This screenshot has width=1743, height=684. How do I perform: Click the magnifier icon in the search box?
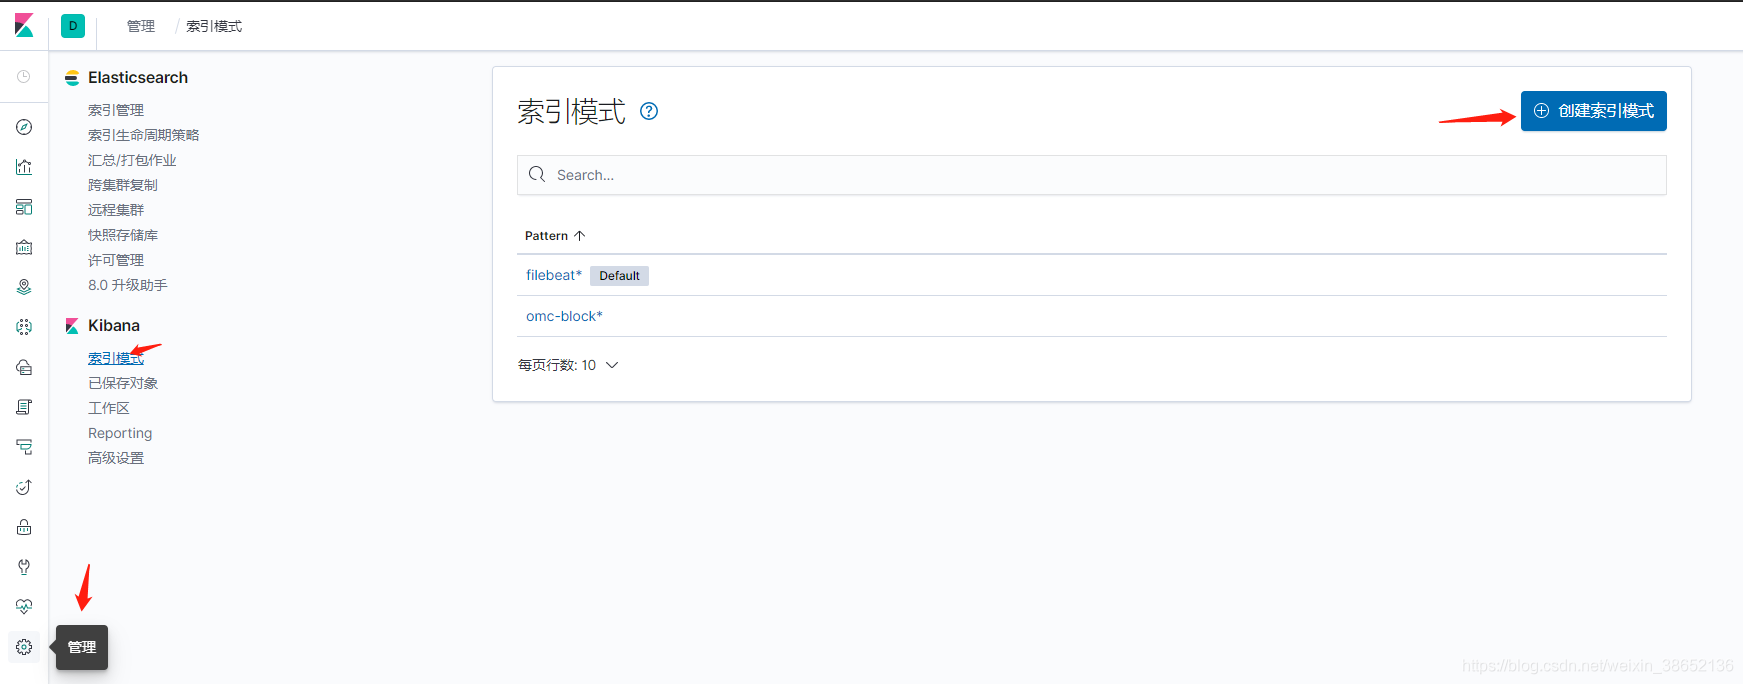537,174
